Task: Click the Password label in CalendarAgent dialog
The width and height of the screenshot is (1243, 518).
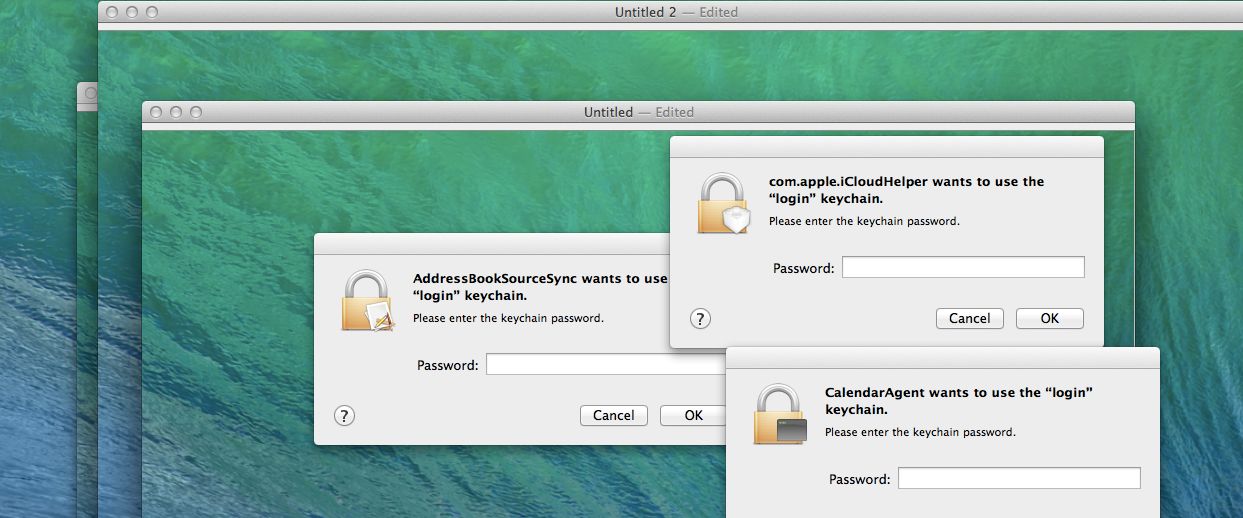Action: (x=860, y=479)
